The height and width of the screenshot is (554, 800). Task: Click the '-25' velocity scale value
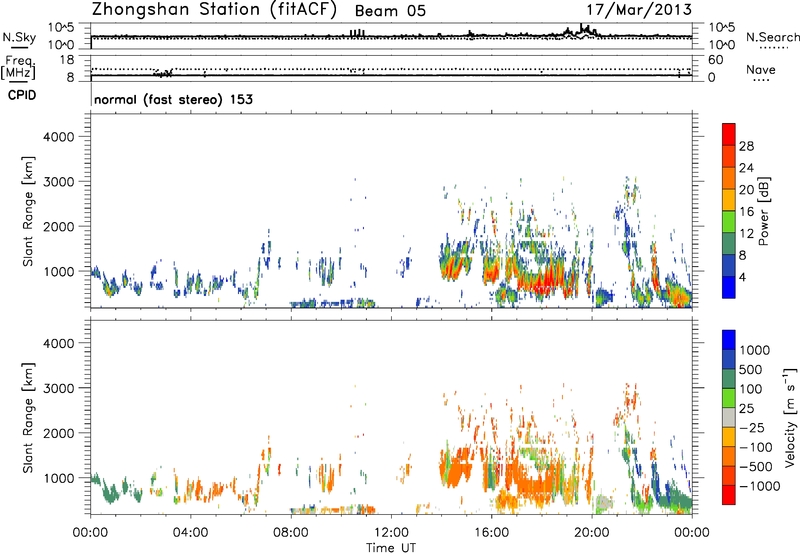[752, 427]
